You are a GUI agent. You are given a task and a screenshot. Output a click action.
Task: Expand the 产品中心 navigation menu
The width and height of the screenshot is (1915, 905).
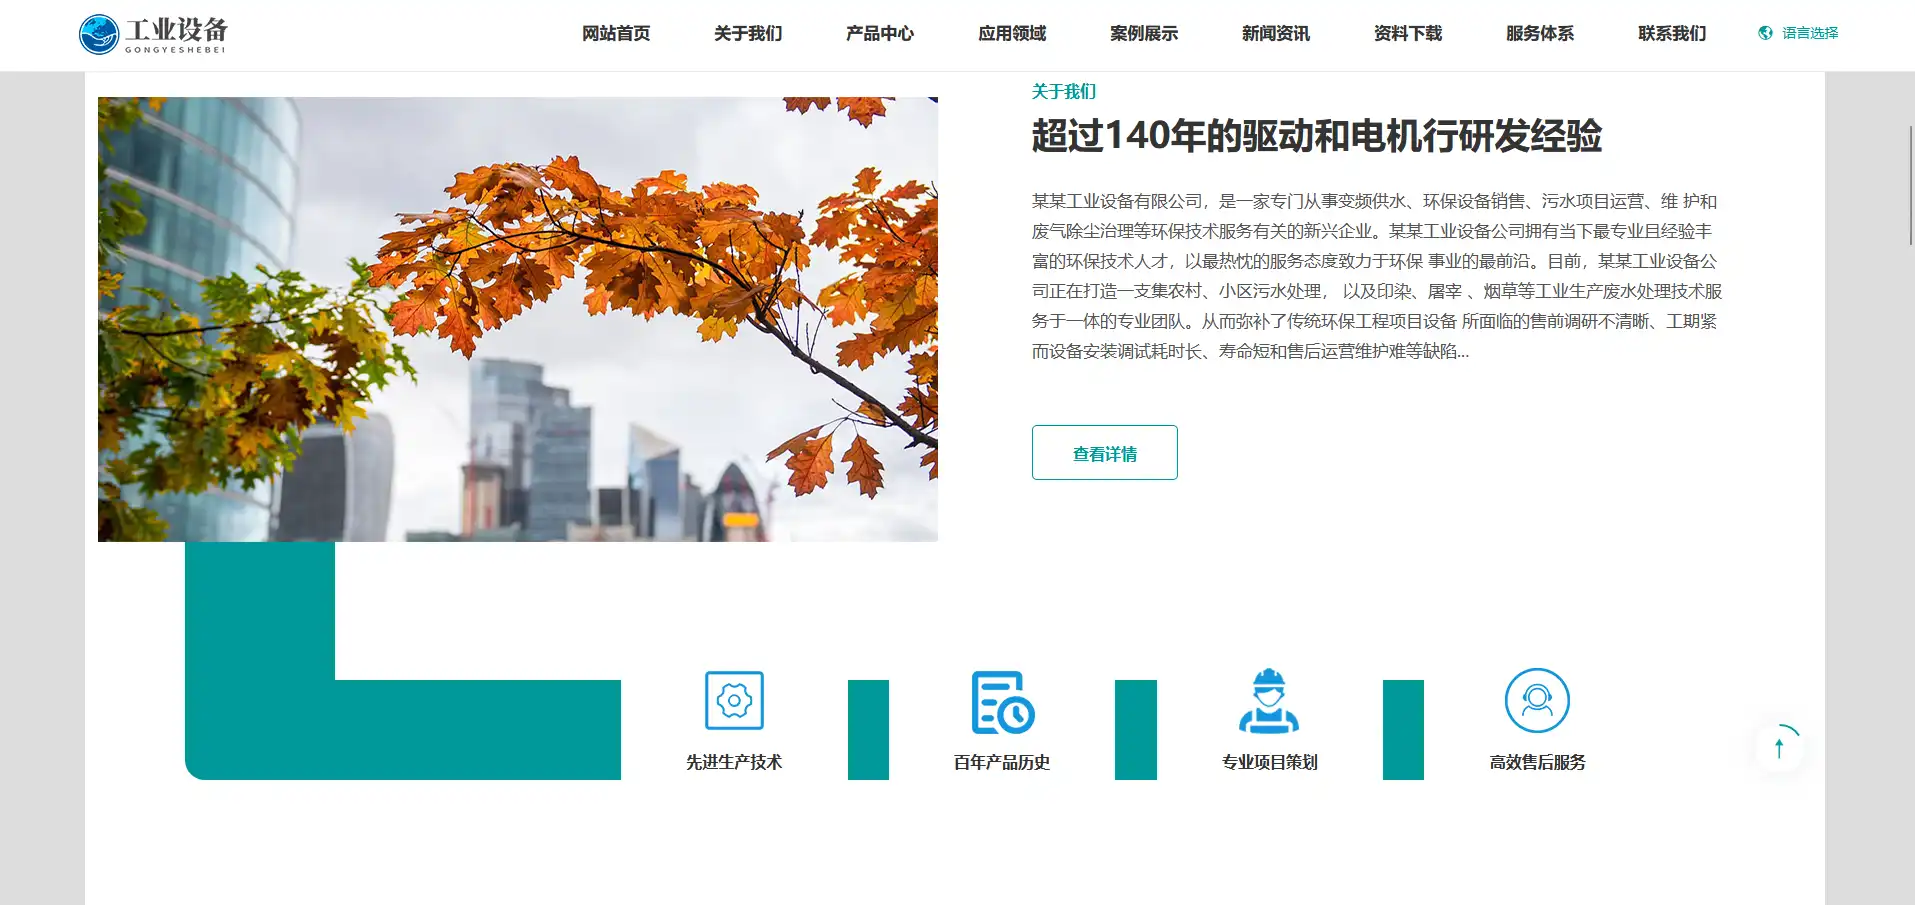(879, 33)
